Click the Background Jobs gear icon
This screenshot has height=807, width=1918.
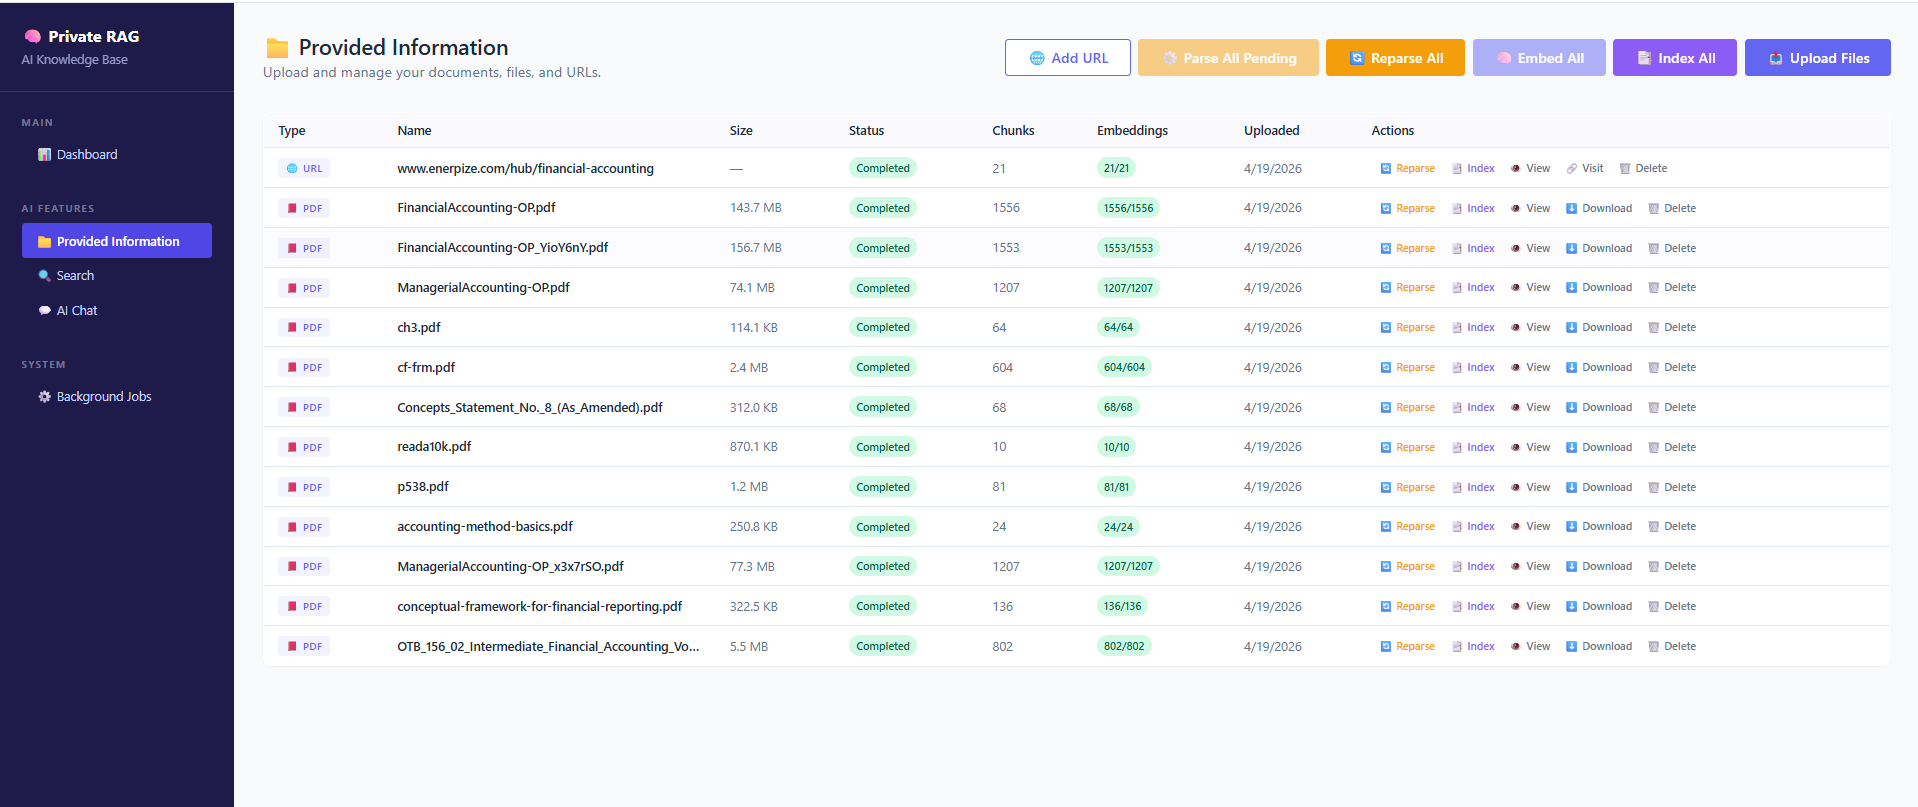(44, 397)
